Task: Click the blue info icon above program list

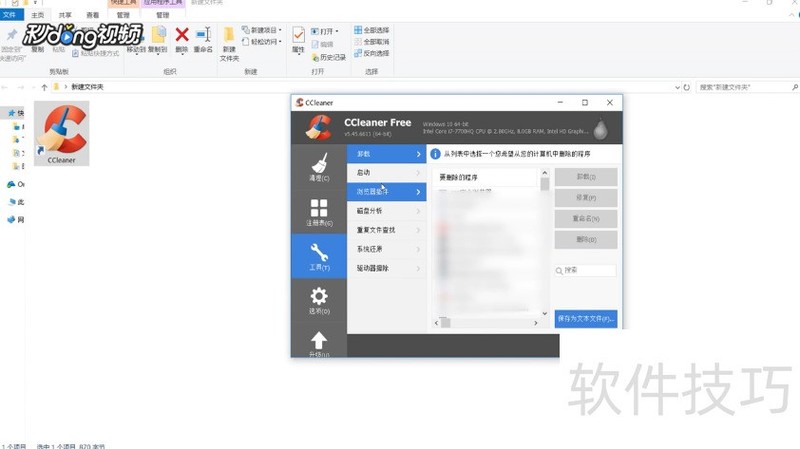Action: 435,154
